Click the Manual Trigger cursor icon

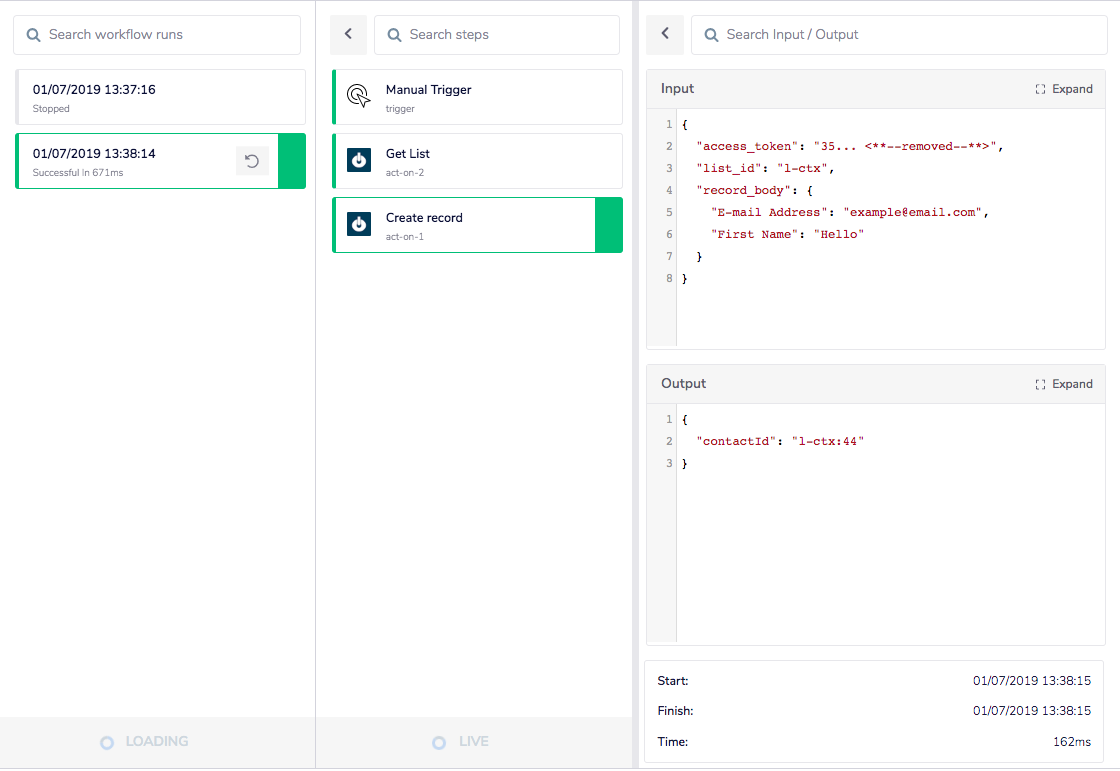[x=358, y=96]
